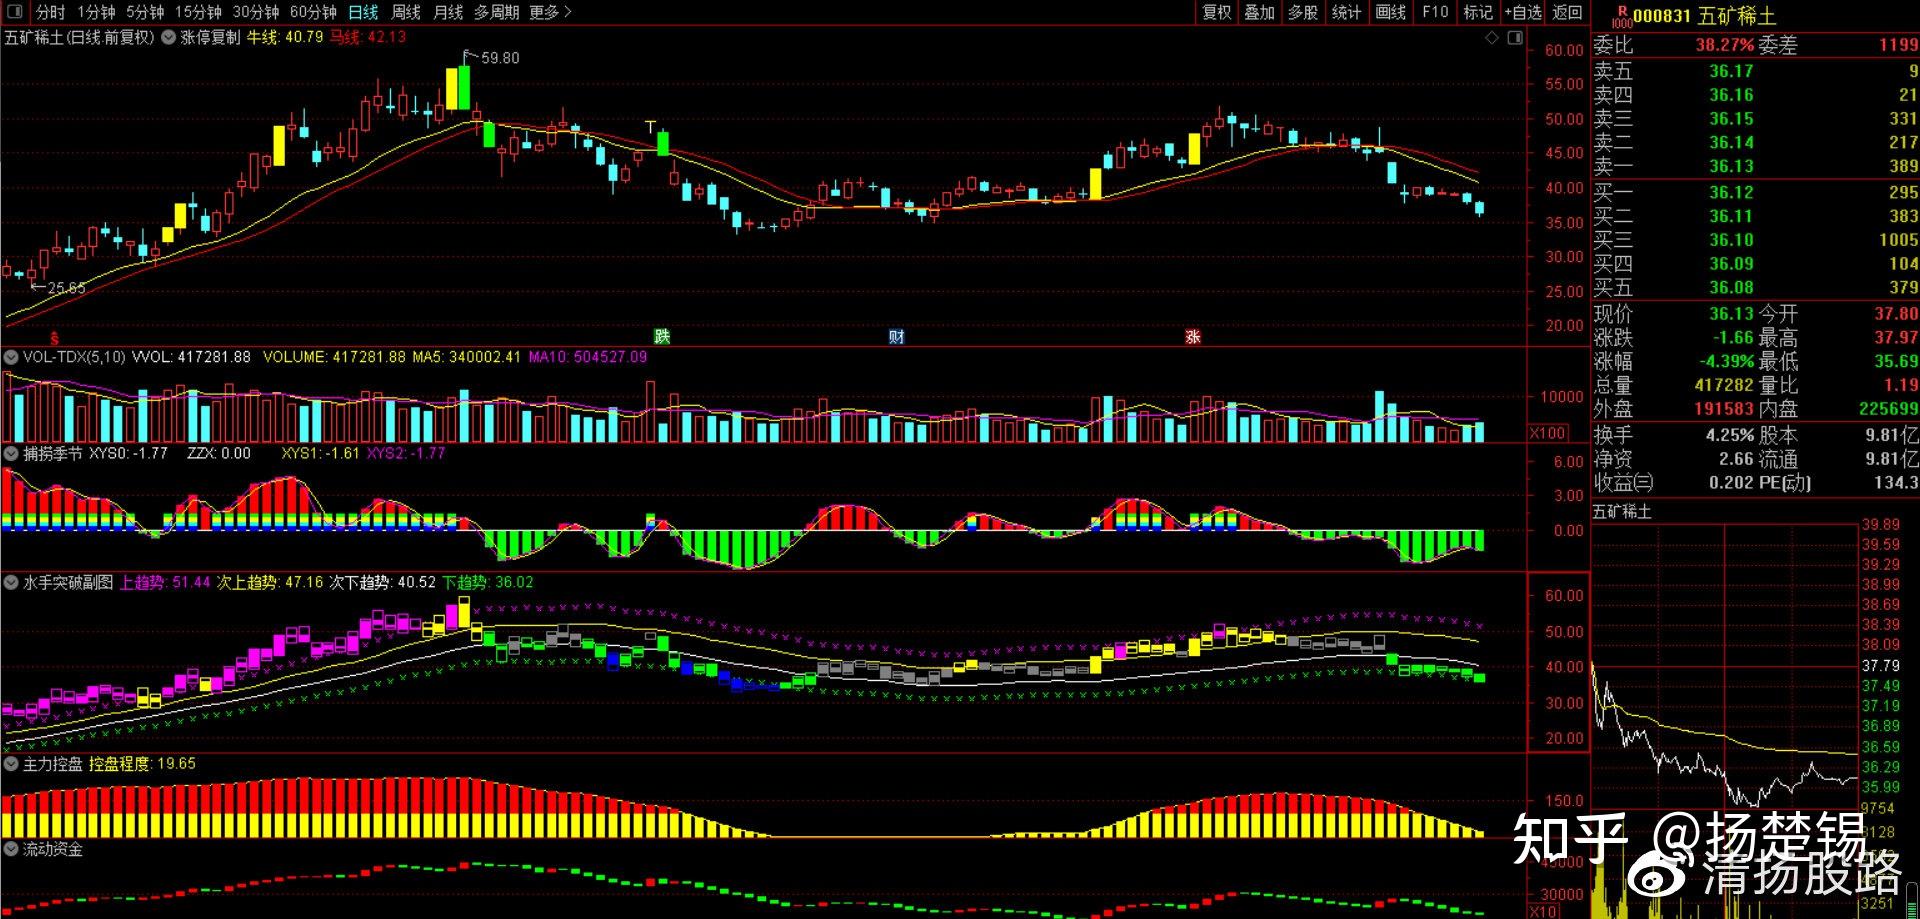
Task: Click the R margin-trading badge beside 000831
Action: point(1621,16)
